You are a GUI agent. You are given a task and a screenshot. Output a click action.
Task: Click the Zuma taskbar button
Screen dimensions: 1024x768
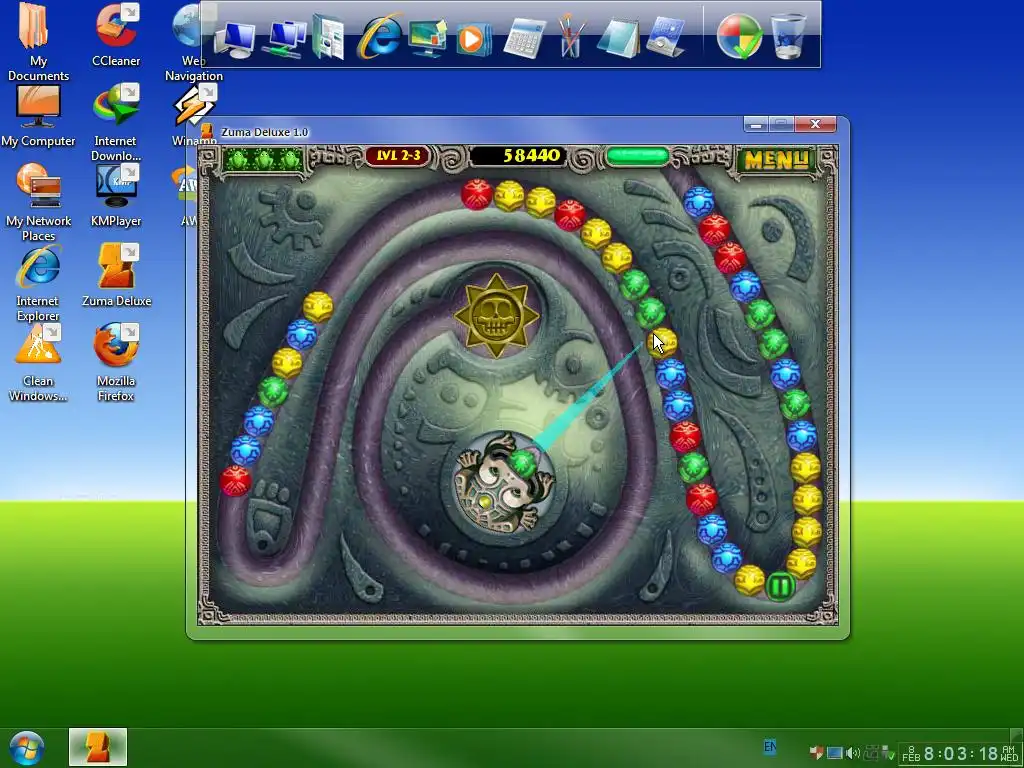coord(98,747)
